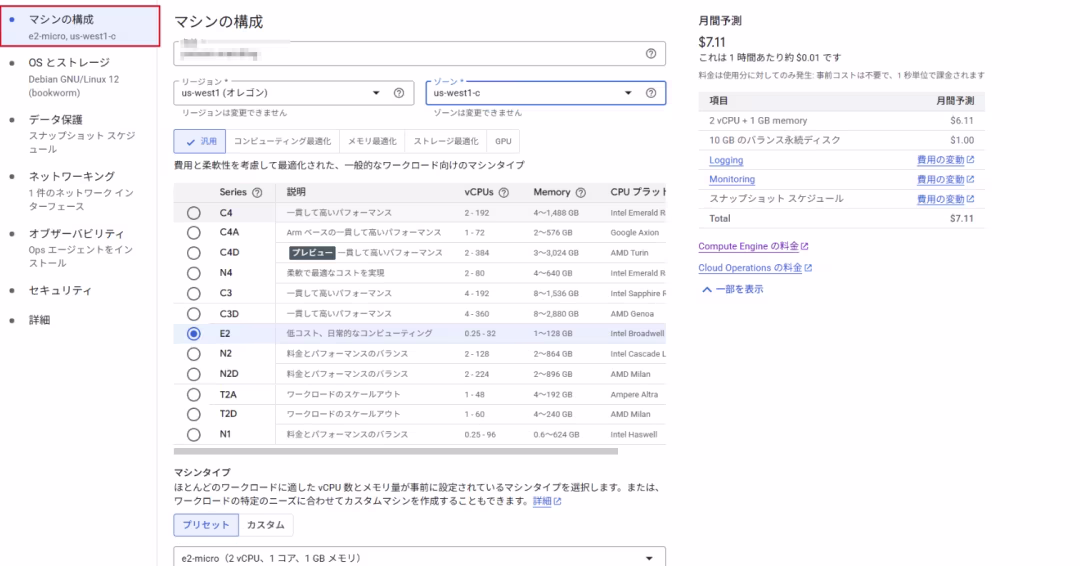Screen dimensions: 1080x566
Task: Select the N2D series radio button
Action: click(x=194, y=374)
